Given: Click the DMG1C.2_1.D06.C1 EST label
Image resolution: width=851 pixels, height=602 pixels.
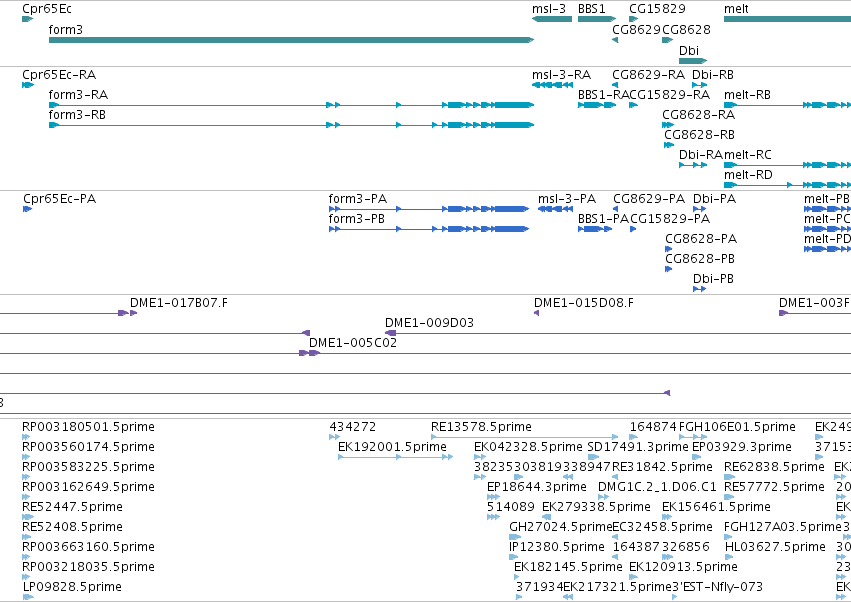Looking at the screenshot, I should [657, 487].
